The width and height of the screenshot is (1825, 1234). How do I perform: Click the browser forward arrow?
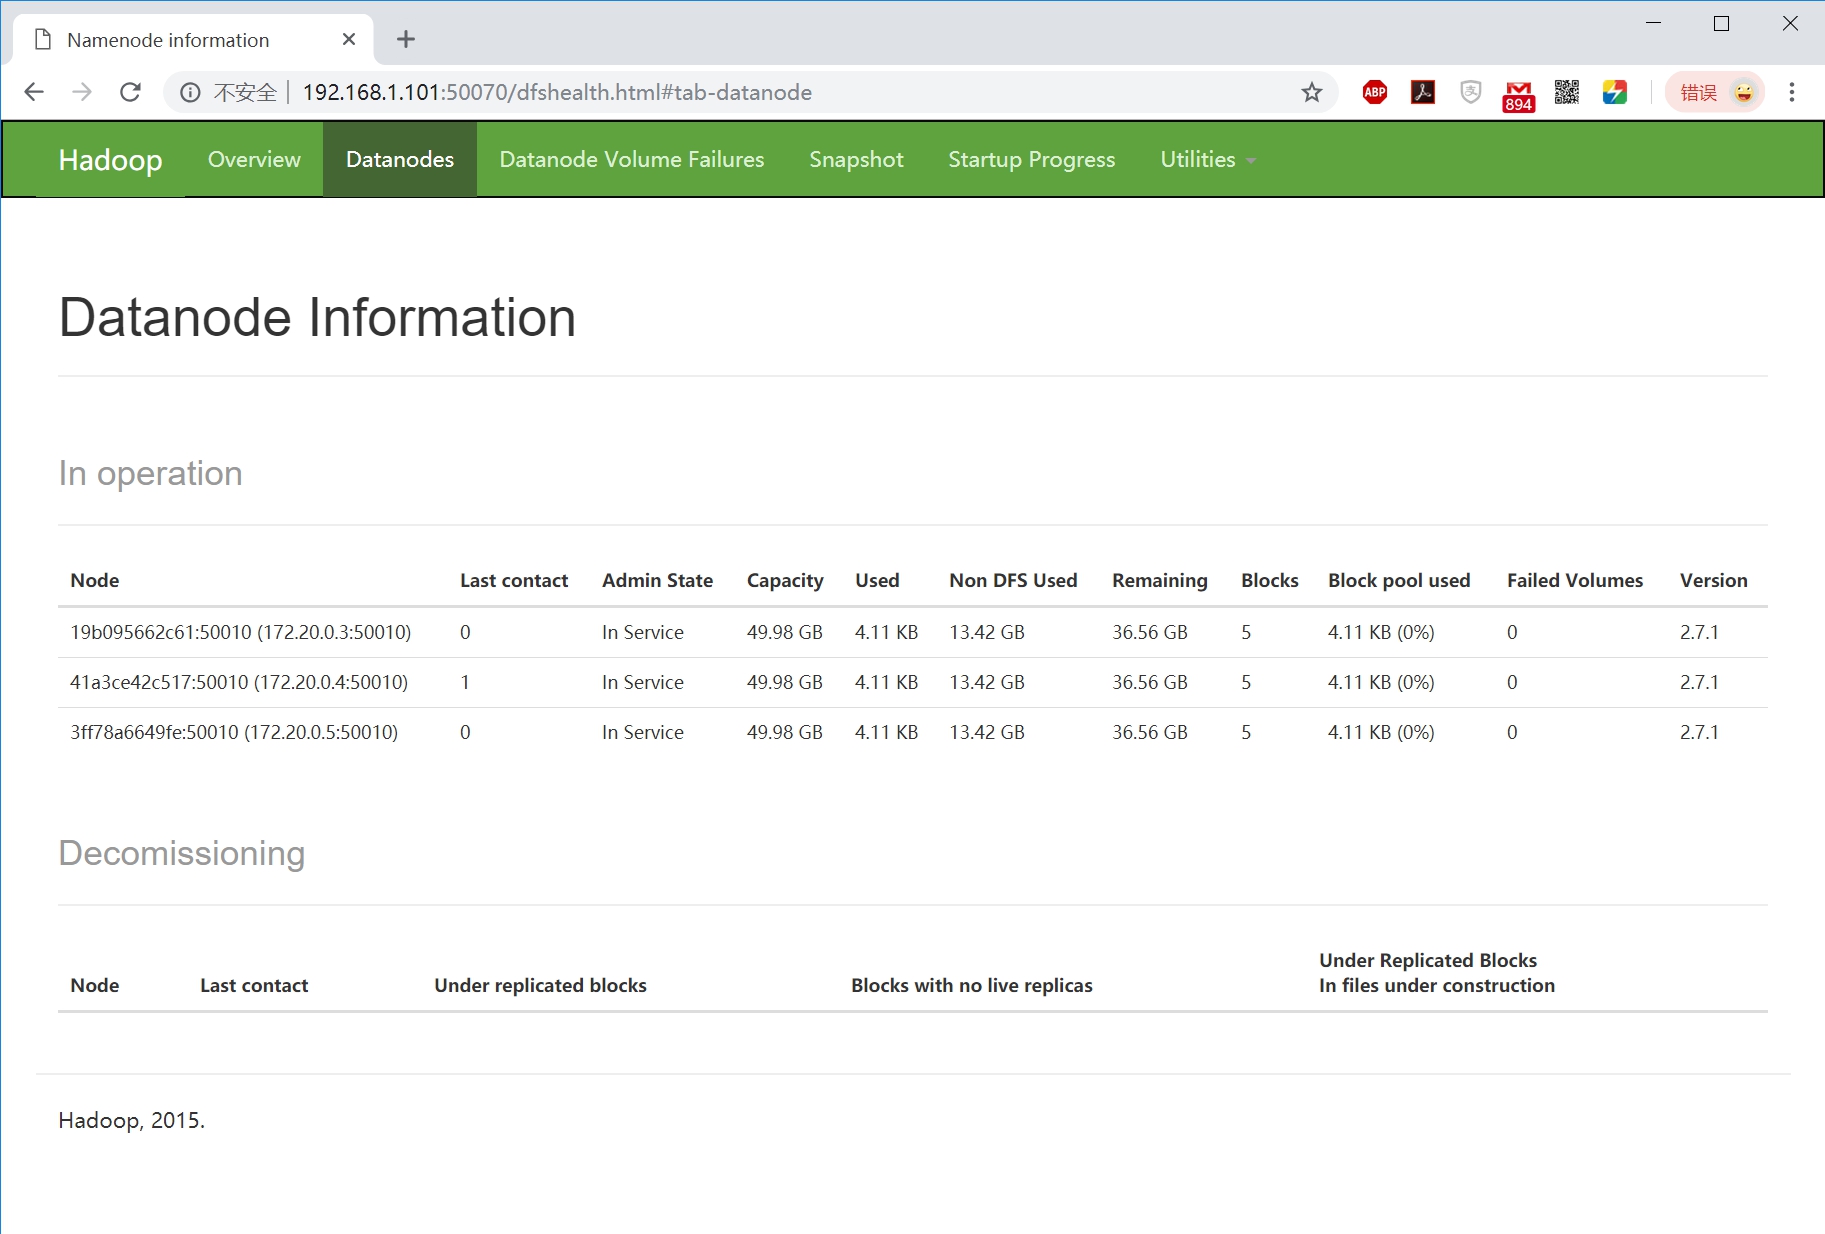click(x=82, y=92)
